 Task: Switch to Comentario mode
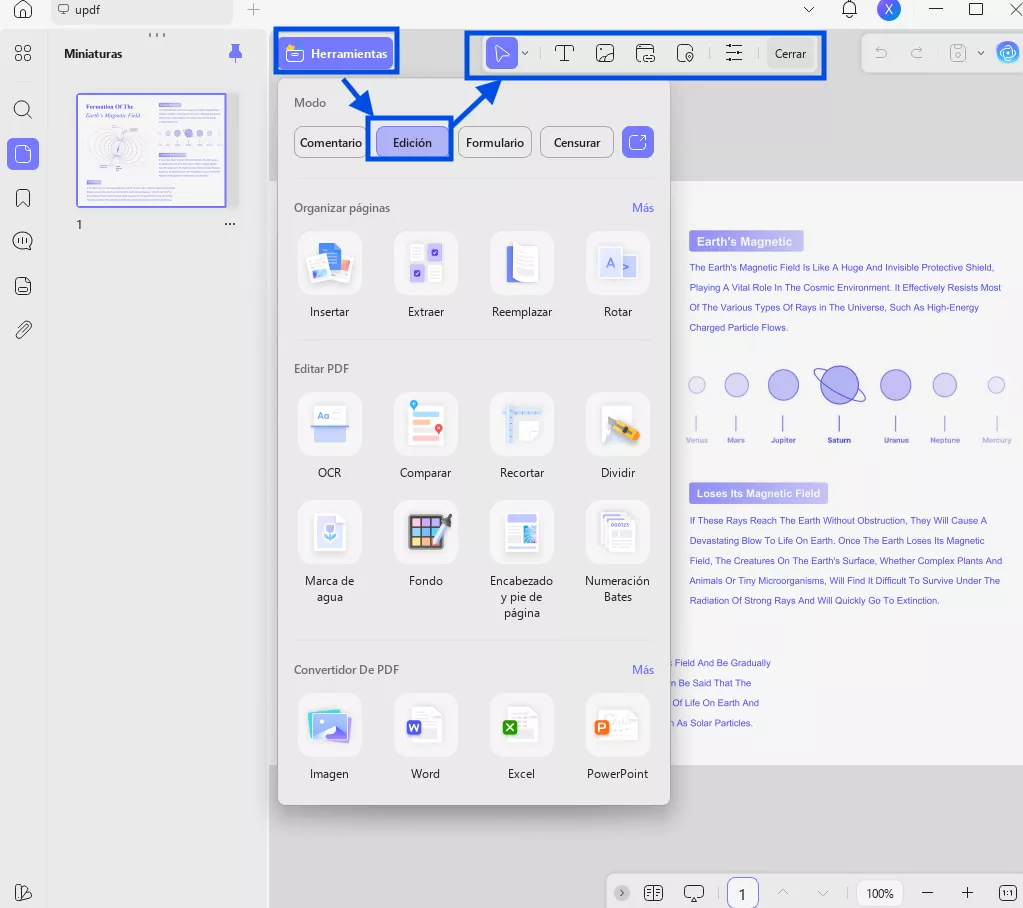330,142
